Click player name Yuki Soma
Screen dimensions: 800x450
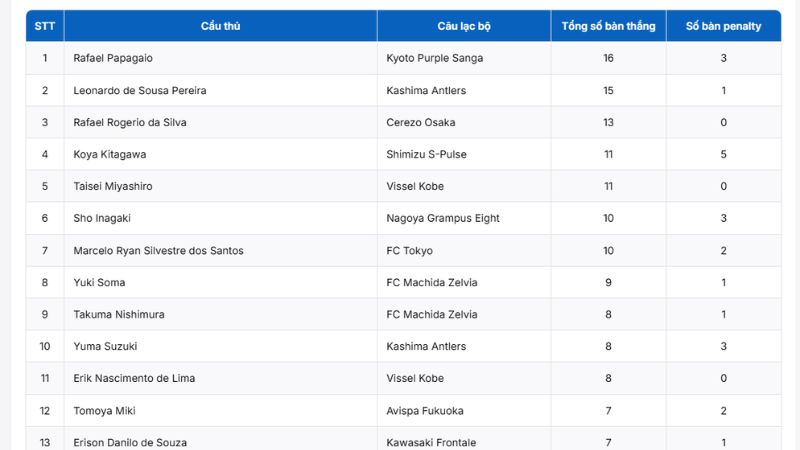[x=99, y=282]
